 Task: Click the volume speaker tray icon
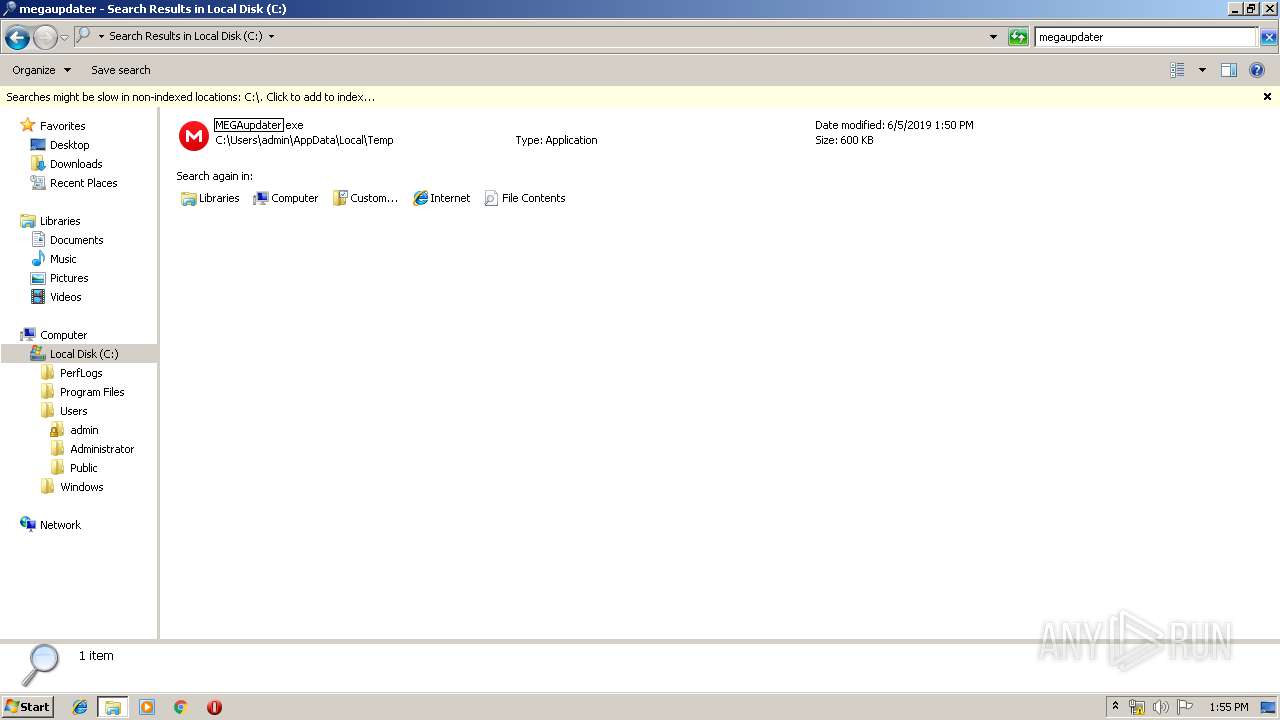[x=1160, y=707]
